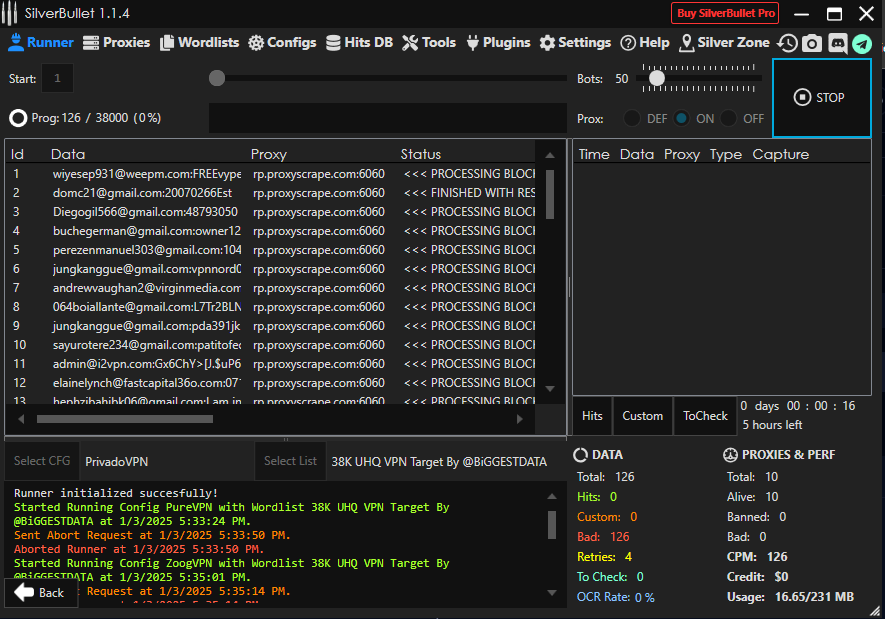Click the data list scroll-down arrow
885x619 pixels.
(x=549, y=388)
